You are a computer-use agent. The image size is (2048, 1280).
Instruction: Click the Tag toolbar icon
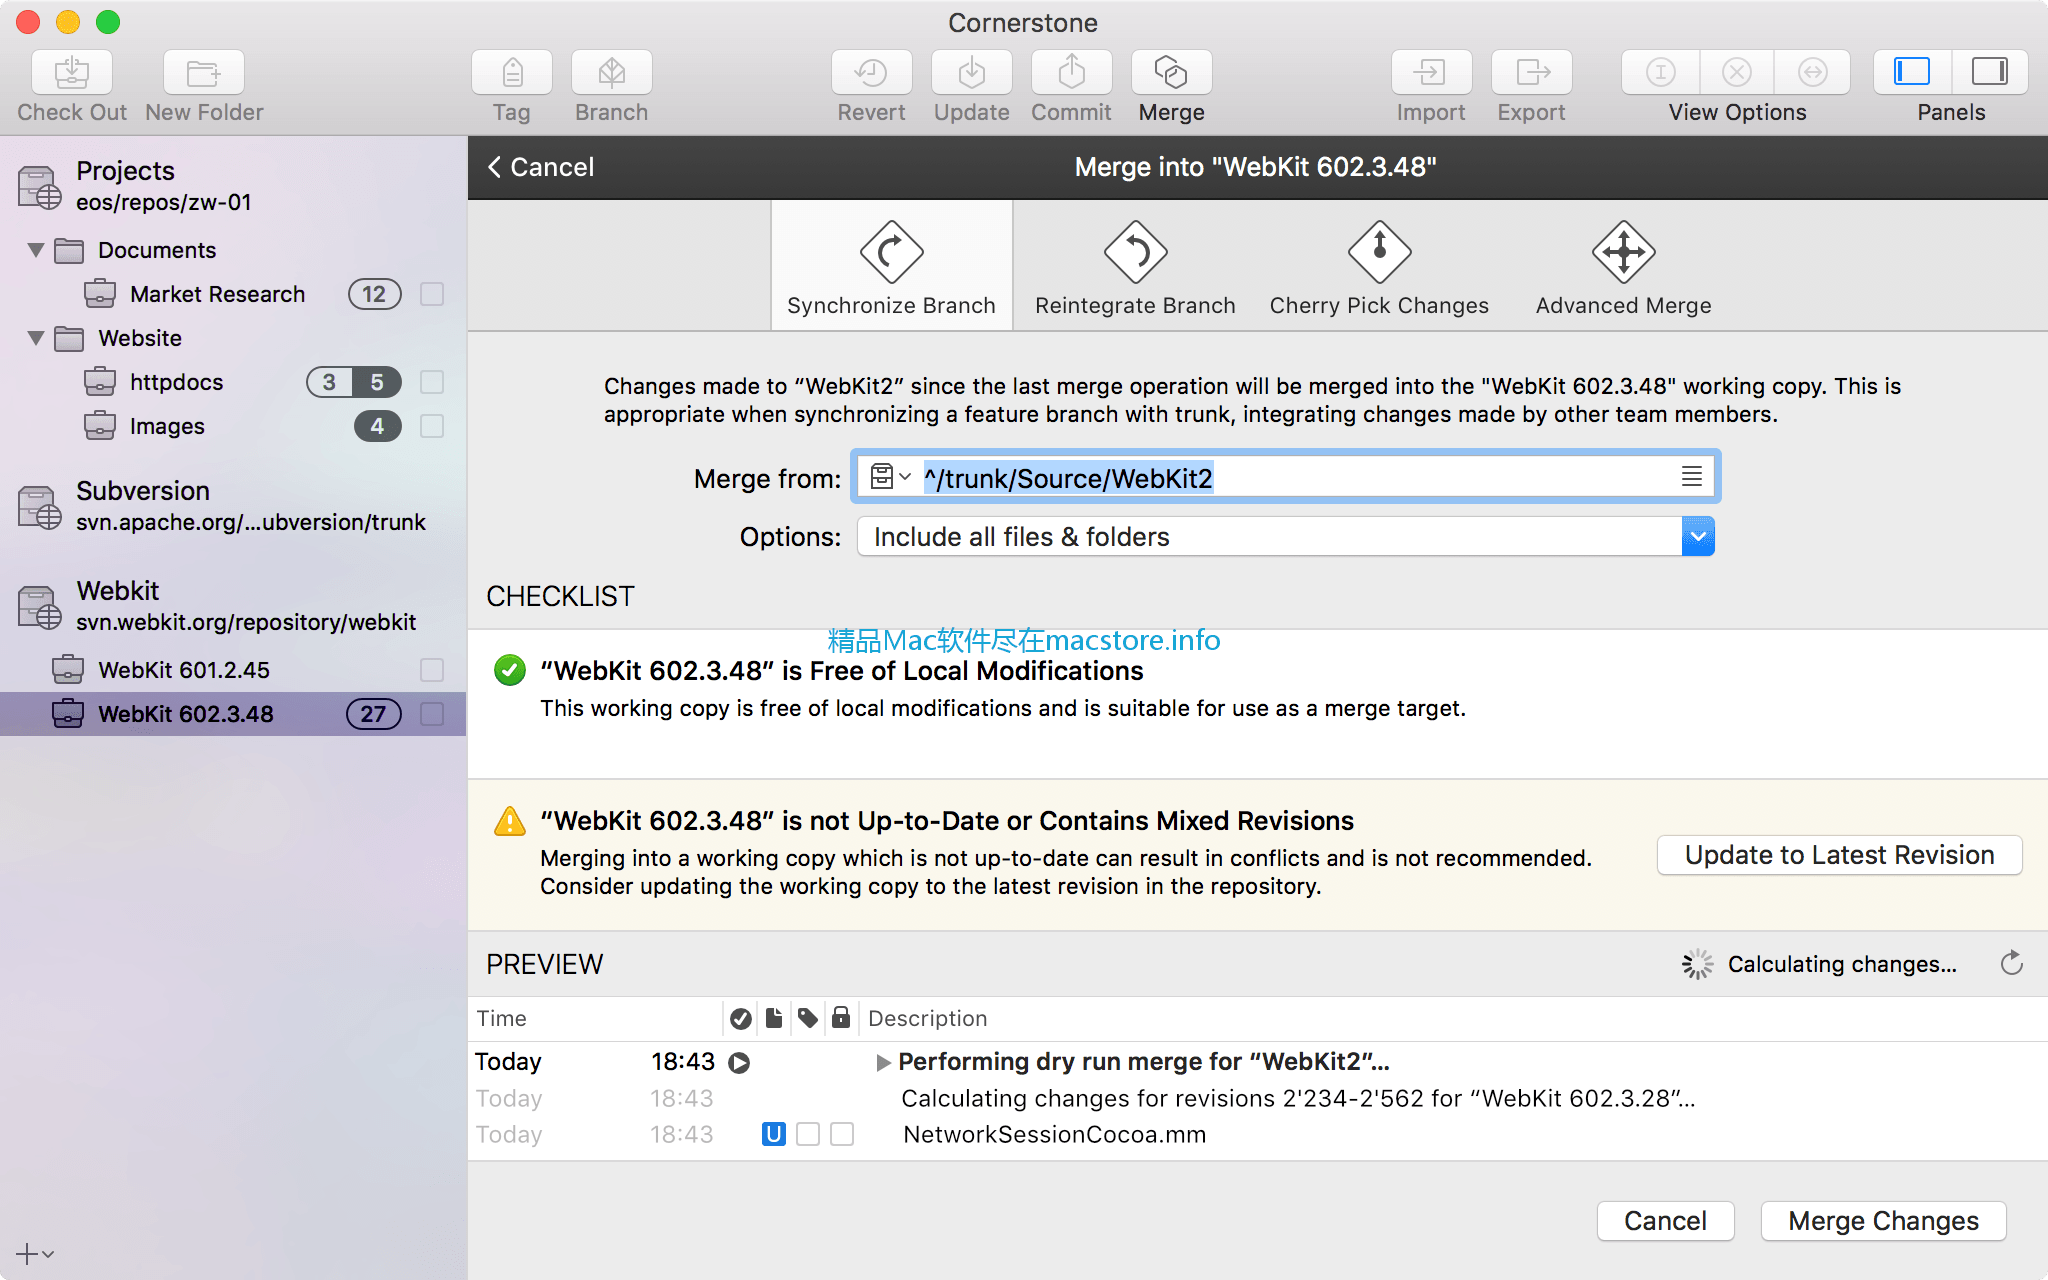(x=511, y=73)
